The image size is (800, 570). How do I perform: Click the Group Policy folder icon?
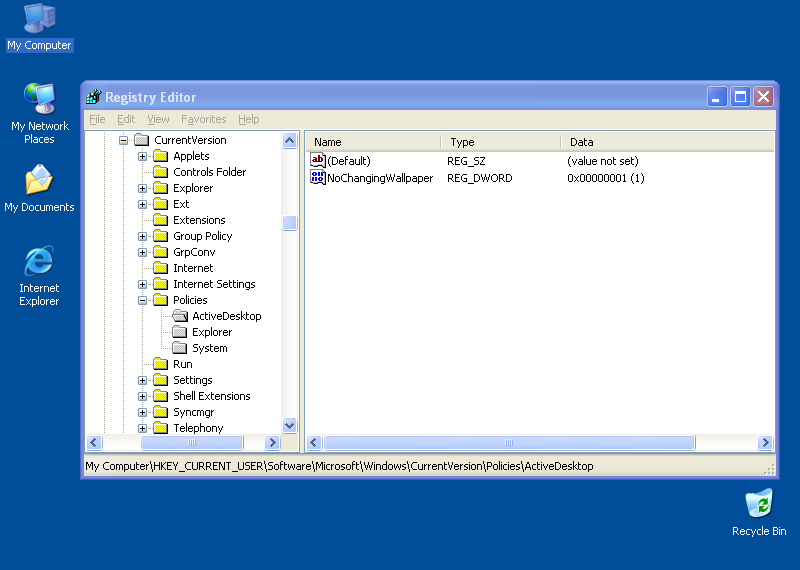tap(160, 236)
